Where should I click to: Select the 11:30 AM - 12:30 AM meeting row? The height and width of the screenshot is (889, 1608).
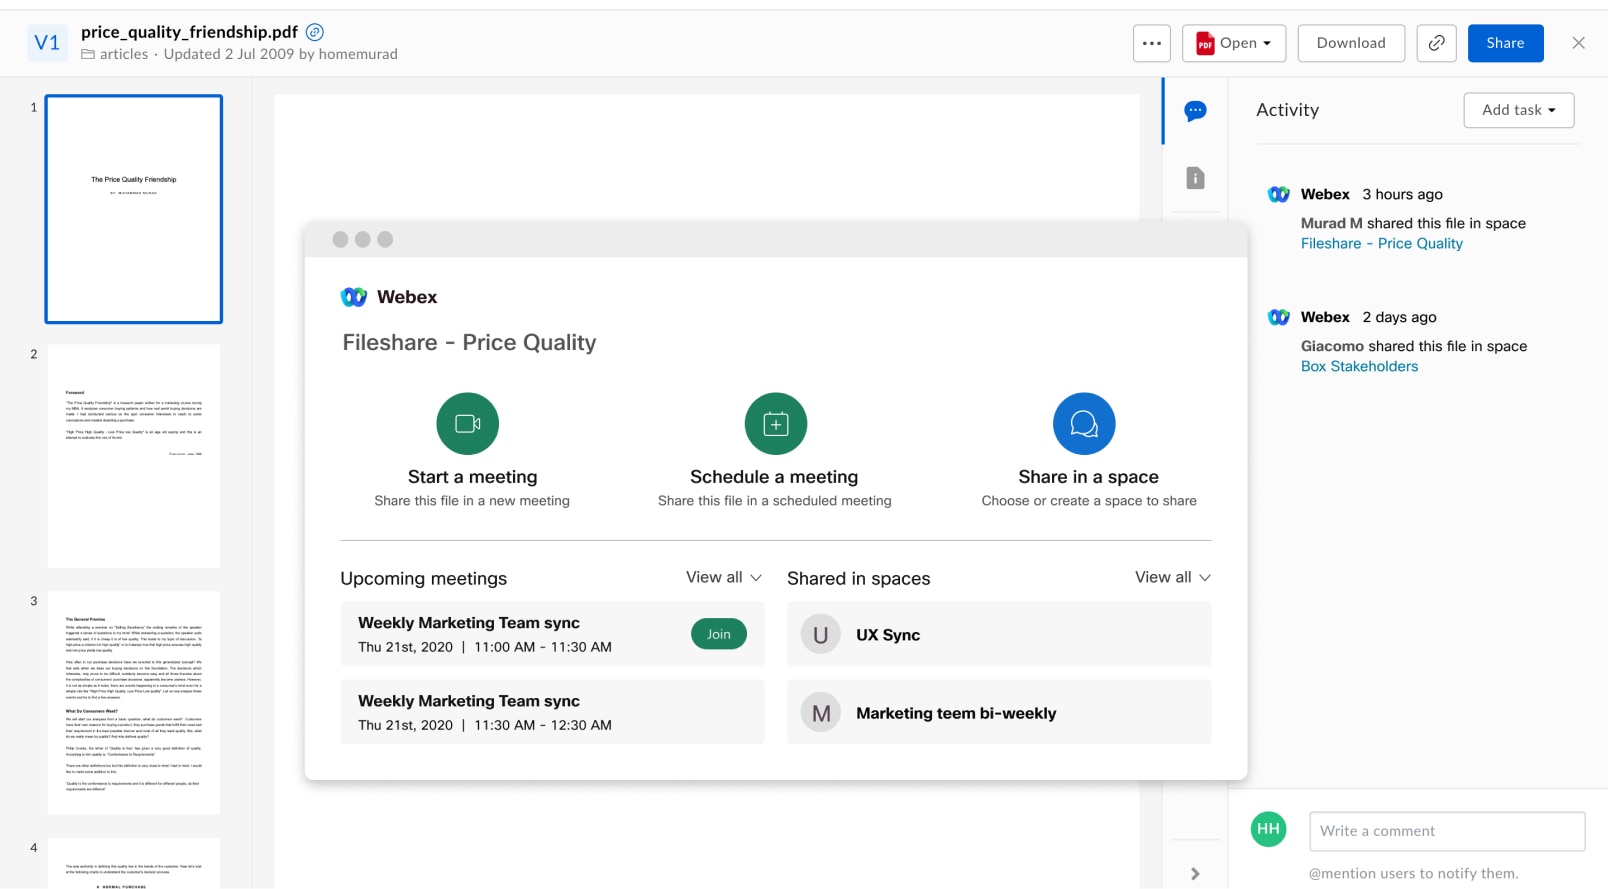(552, 712)
